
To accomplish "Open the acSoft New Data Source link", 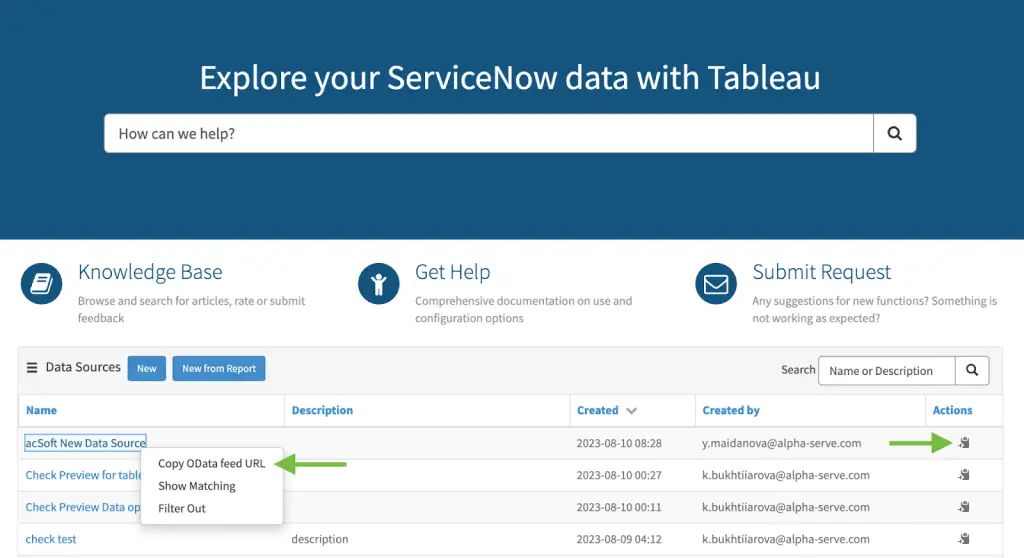I will pos(86,443).
